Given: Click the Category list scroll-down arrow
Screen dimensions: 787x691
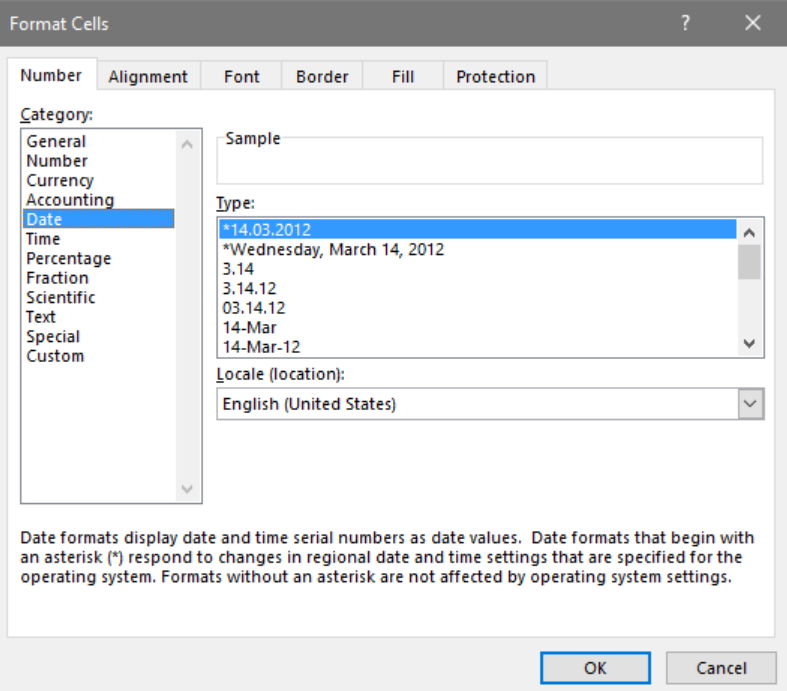Looking at the screenshot, I should click(187, 489).
